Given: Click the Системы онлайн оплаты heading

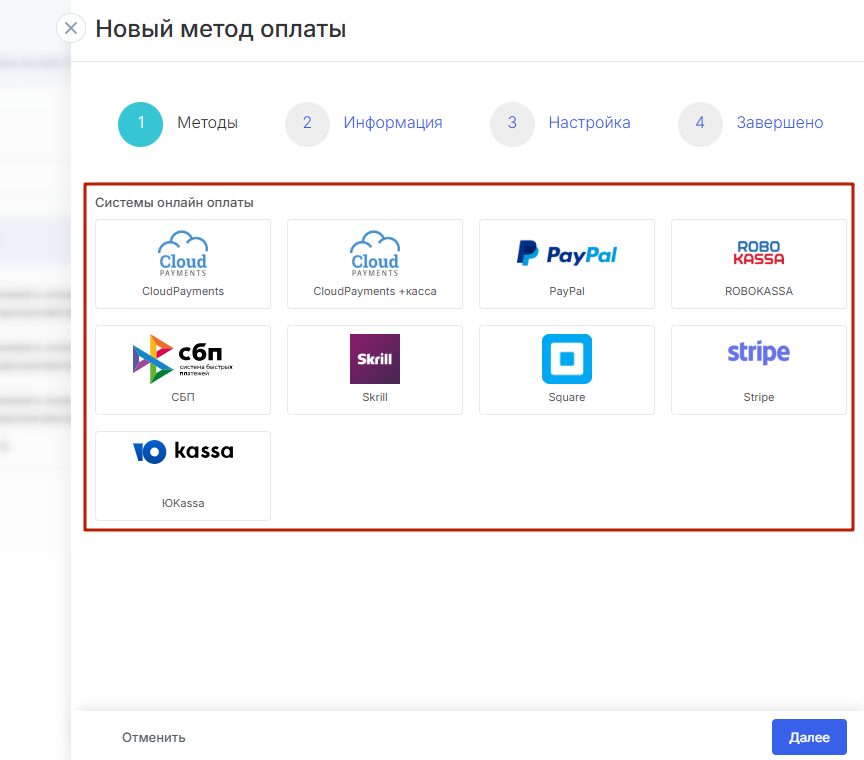Looking at the screenshot, I should 174,203.
